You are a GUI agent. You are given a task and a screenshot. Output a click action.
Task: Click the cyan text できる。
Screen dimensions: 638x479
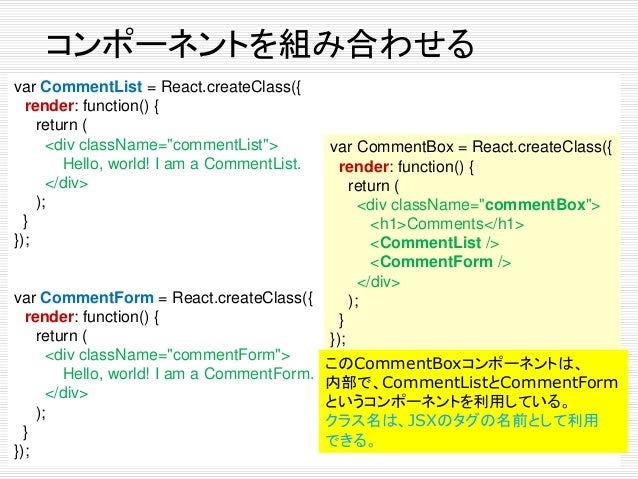click(x=350, y=440)
